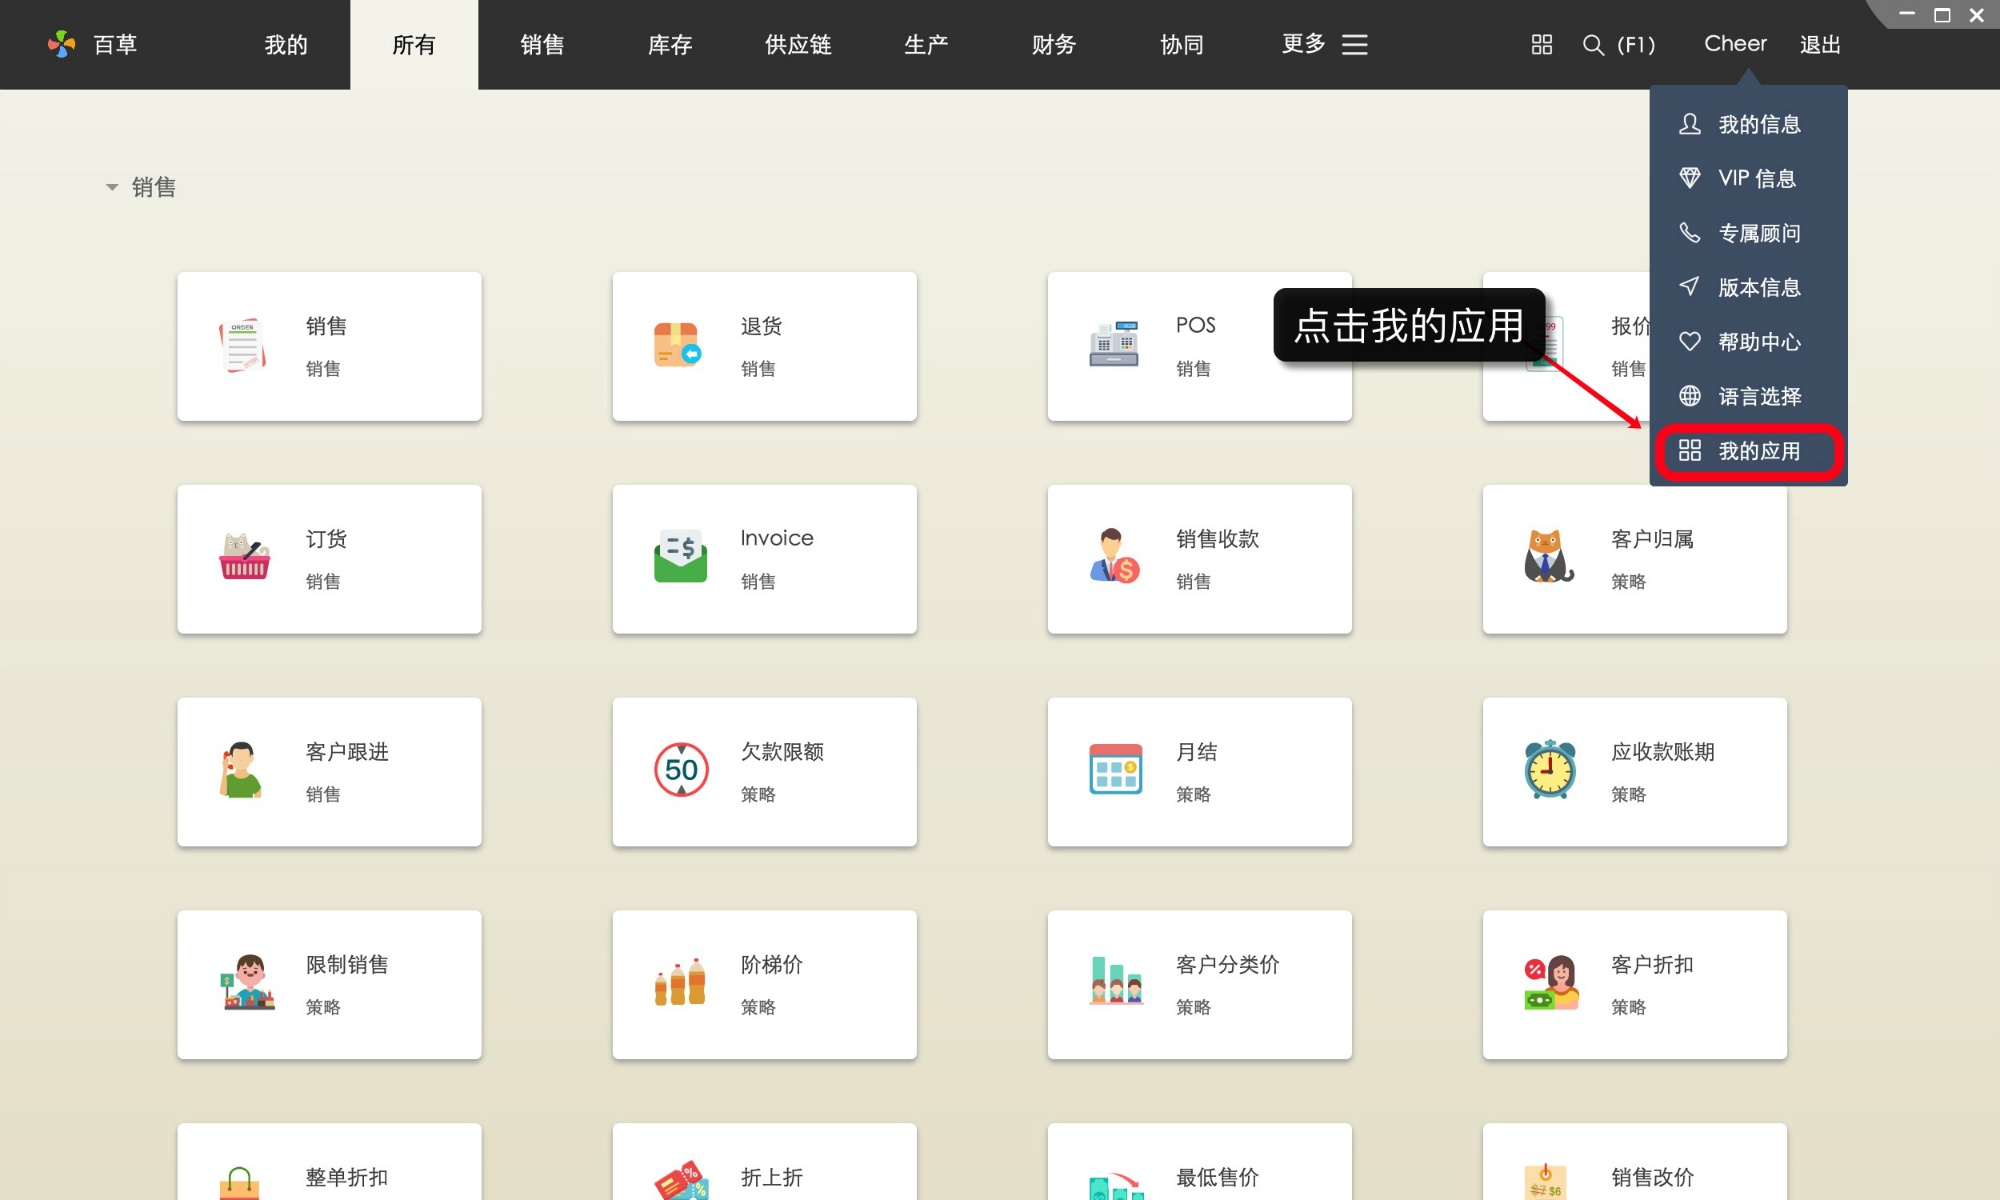Image resolution: width=2000 pixels, height=1200 pixels.
Task: Switch to the 我的 tab
Action: pos(286,44)
